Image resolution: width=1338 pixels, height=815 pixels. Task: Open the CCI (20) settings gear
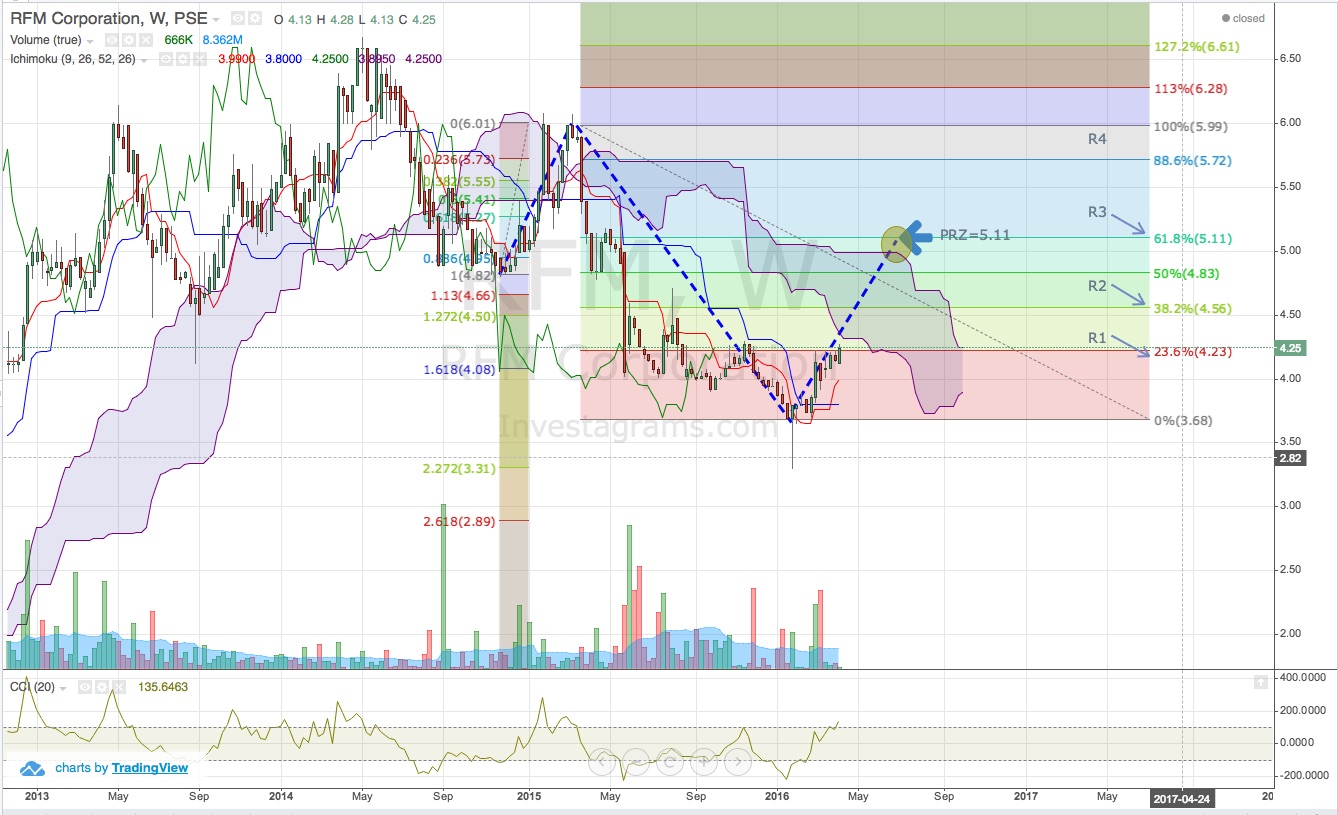102,687
